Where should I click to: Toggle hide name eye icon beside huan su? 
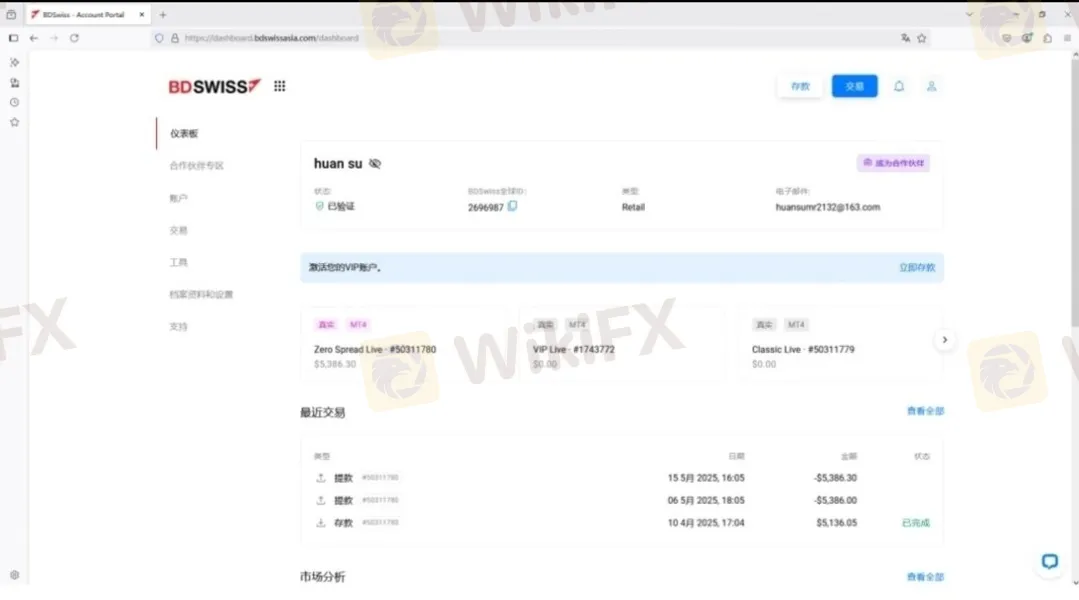point(375,164)
